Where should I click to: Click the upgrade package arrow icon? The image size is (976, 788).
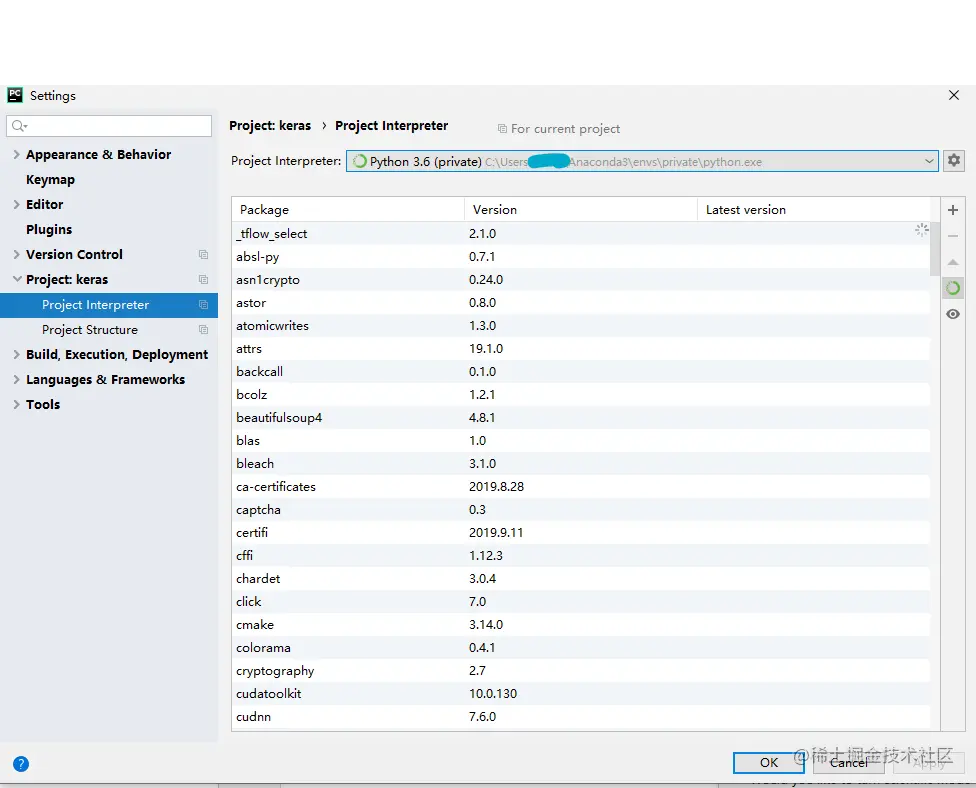click(x=952, y=262)
